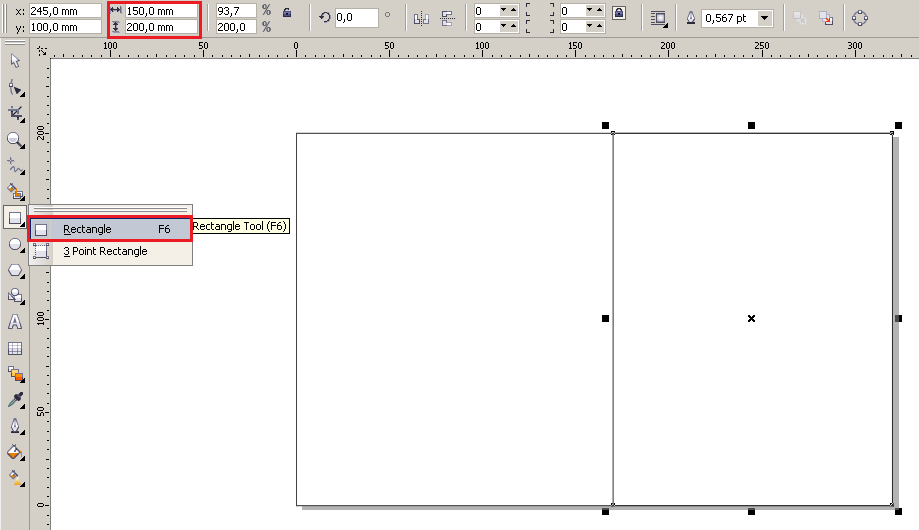Select the Ellipse tool
This screenshot has height=530, width=919.
pyautogui.click(x=15, y=244)
